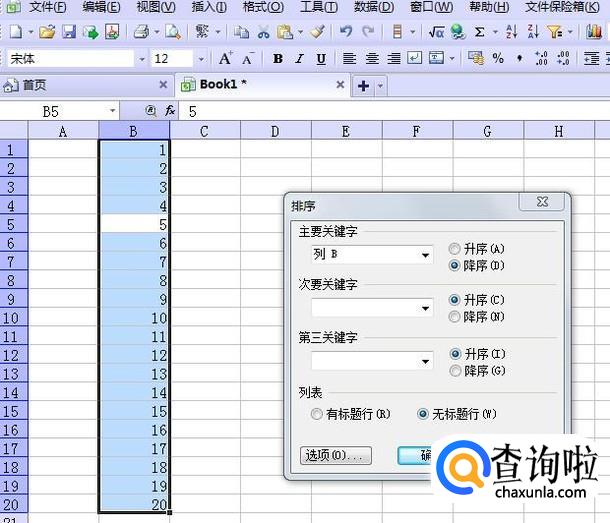
Task: Click the sort dialog confirm button
Action: pyautogui.click(x=415, y=455)
